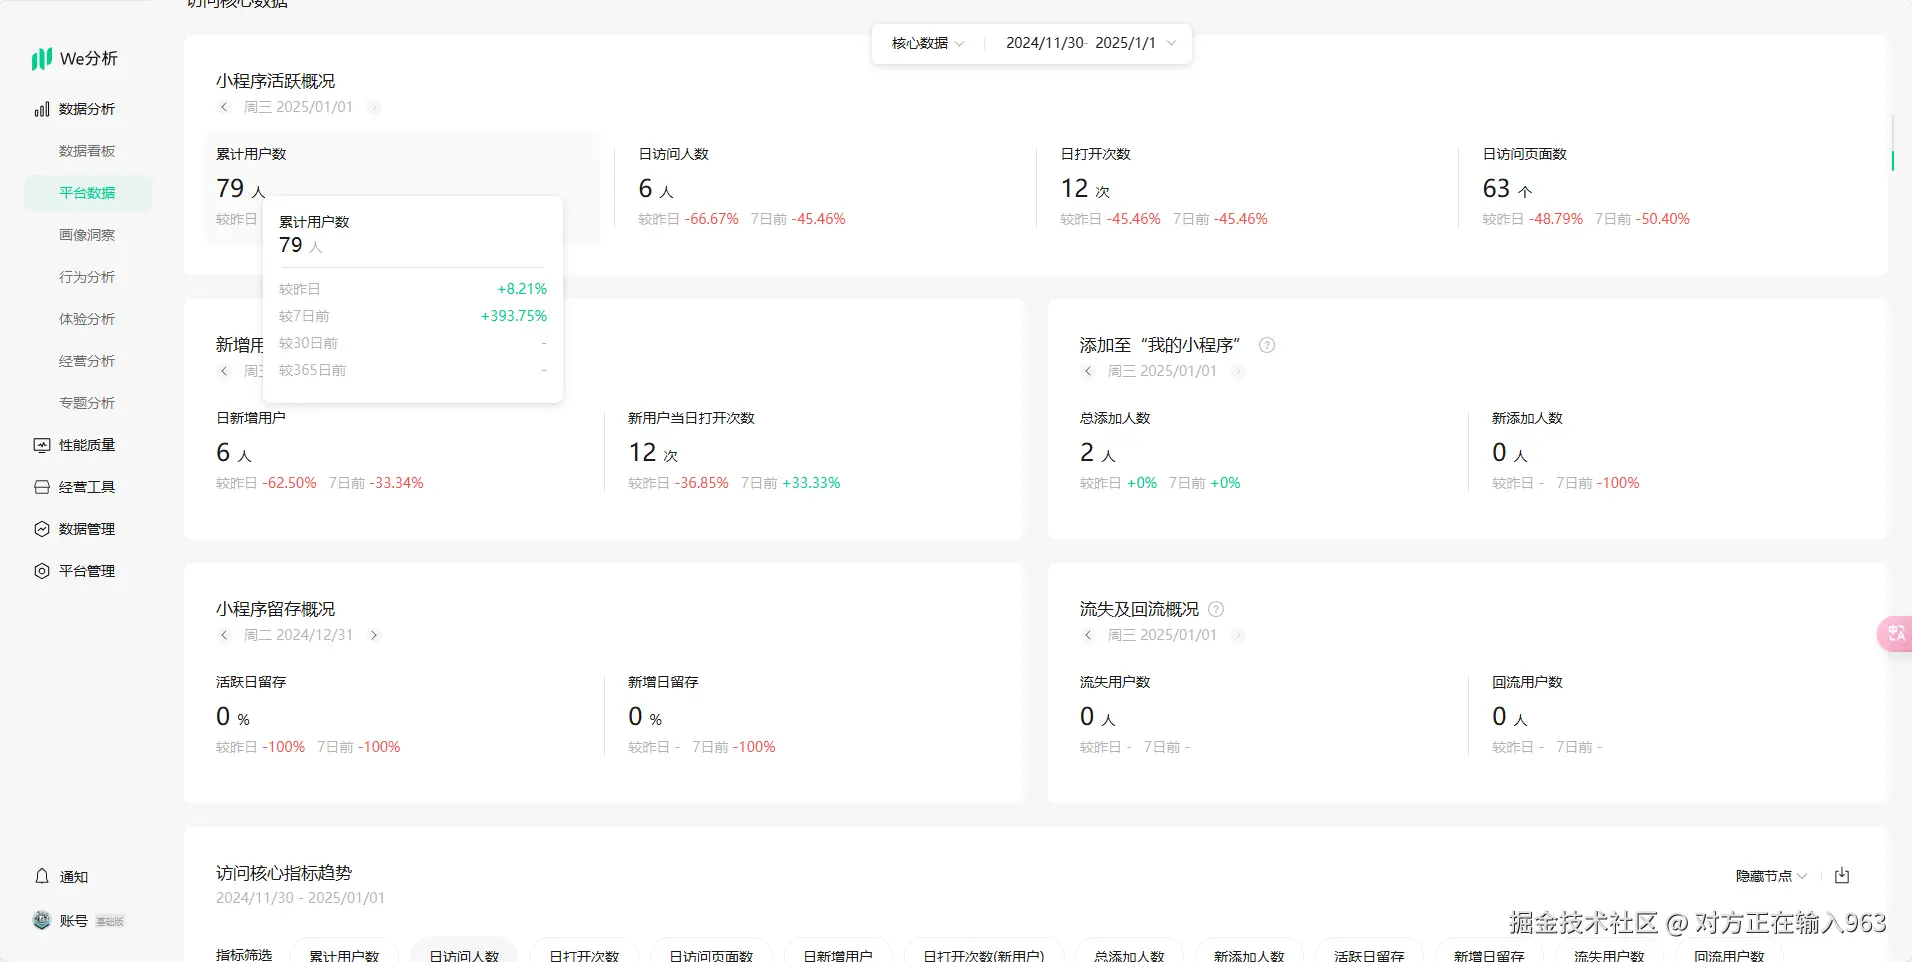Open 行为分析 in the sidebar

coord(88,277)
